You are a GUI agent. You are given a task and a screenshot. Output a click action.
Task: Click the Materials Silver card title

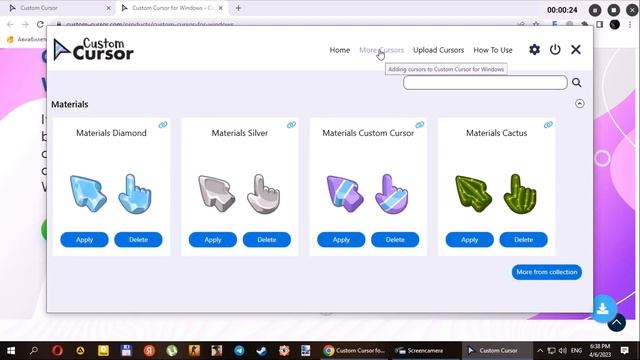point(240,133)
